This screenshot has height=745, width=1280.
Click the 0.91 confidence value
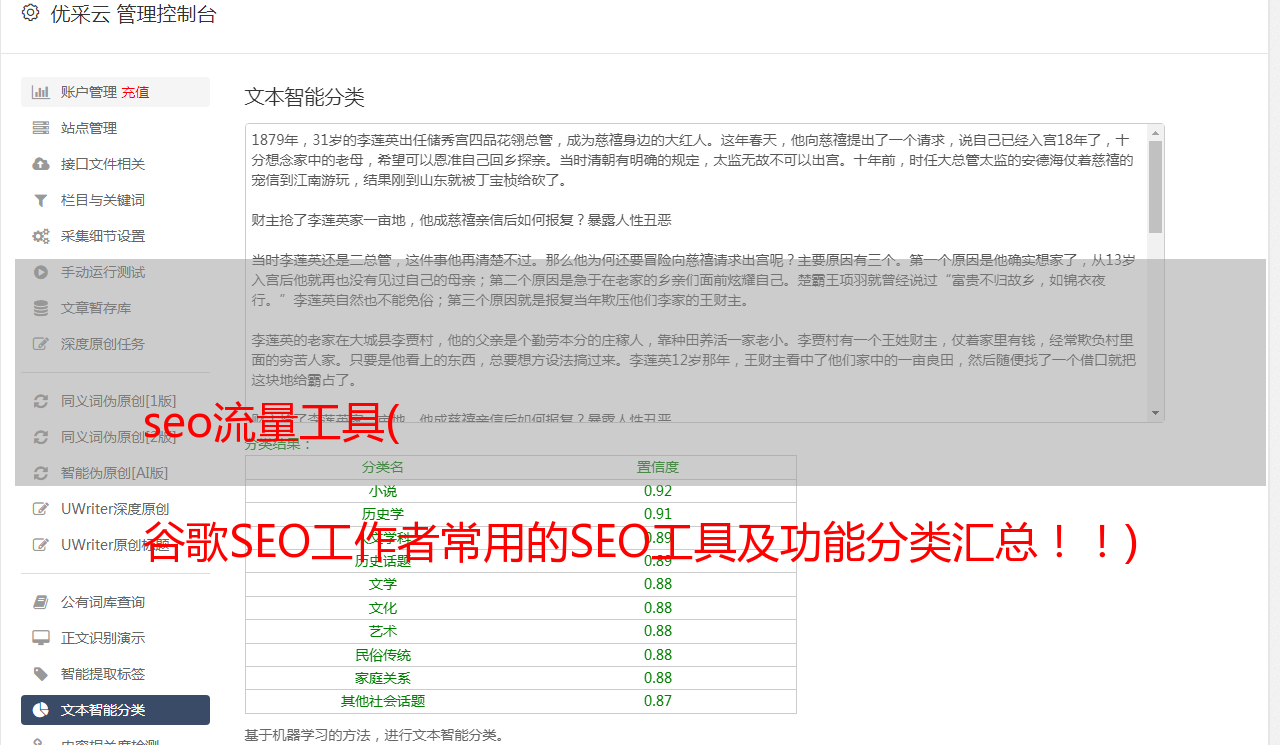[x=658, y=514]
